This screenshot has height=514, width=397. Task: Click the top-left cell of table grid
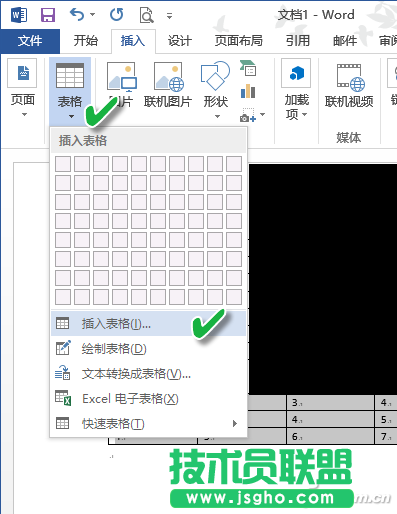tap(63, 164)
